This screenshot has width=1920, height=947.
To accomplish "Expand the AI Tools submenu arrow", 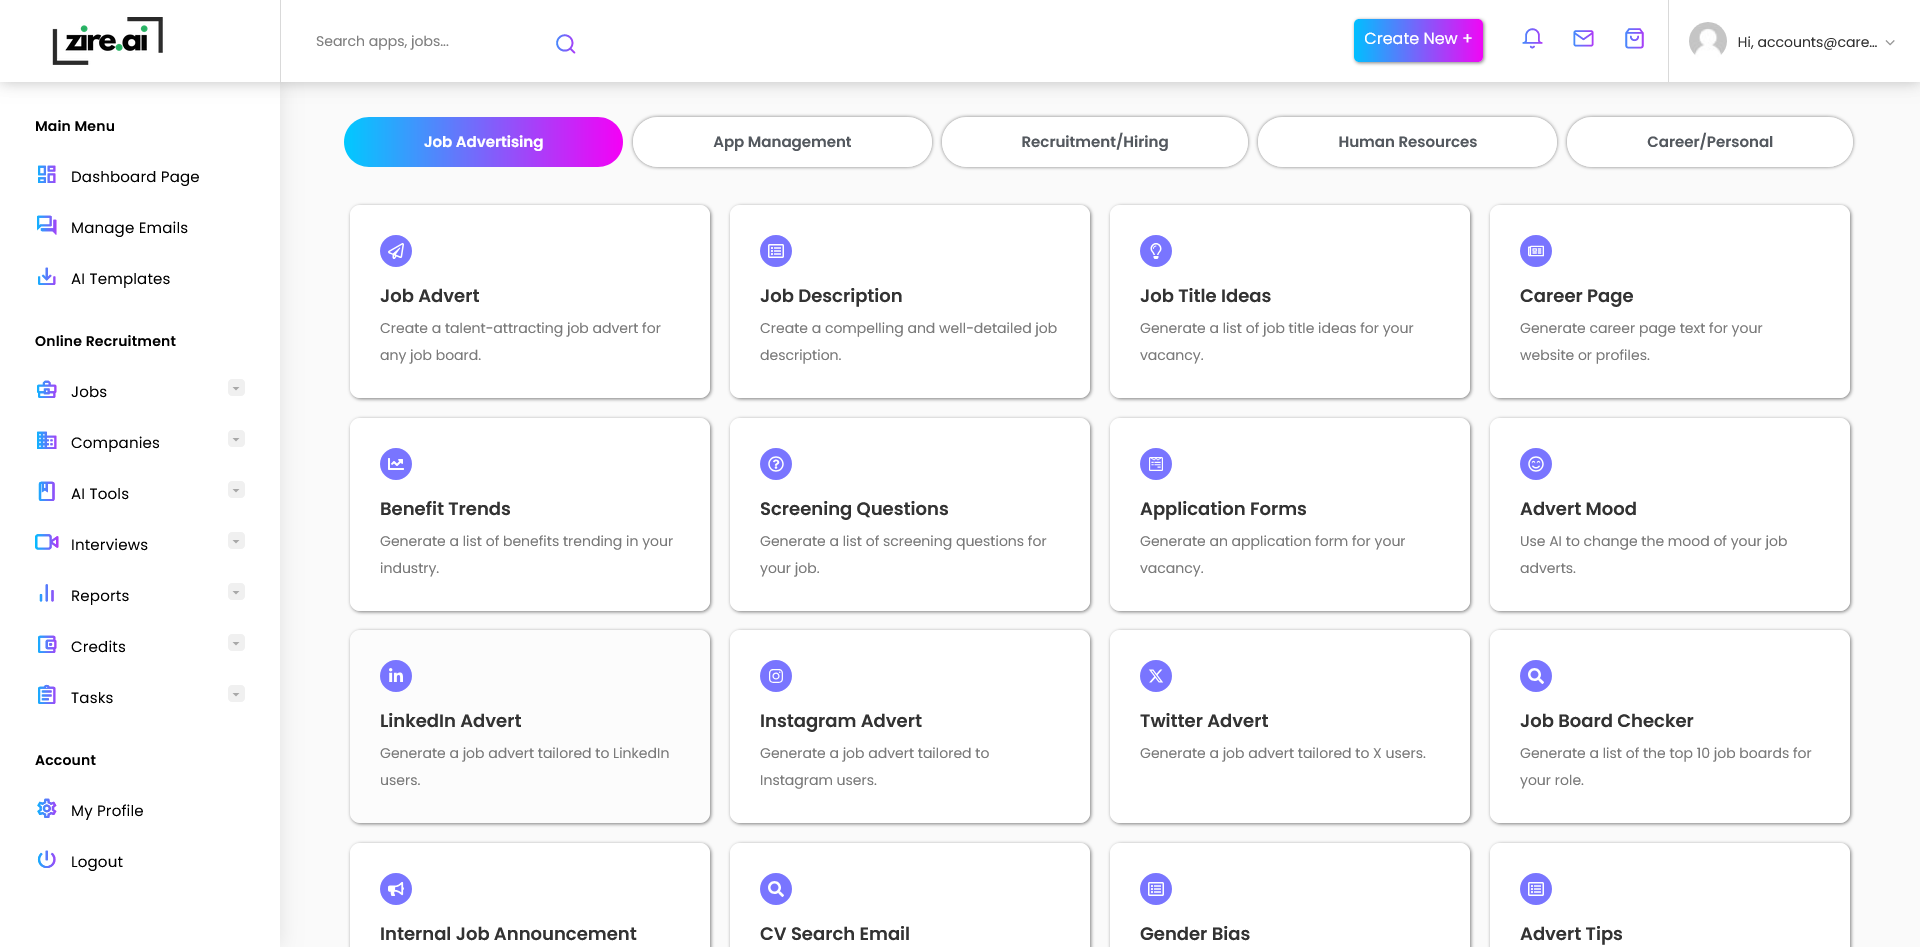I will [x=236, y=490].
